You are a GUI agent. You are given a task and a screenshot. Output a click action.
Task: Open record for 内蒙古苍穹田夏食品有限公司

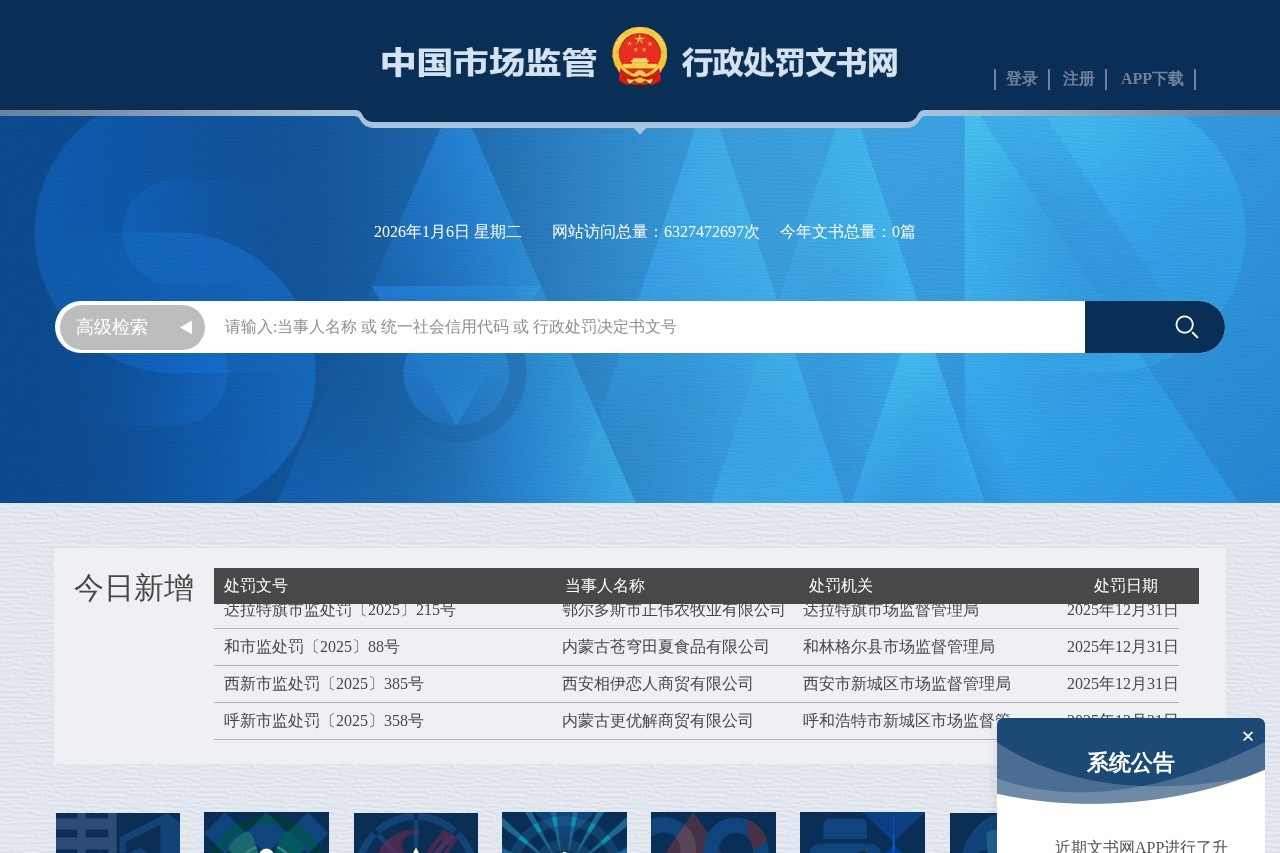click(x=665, y=647)
